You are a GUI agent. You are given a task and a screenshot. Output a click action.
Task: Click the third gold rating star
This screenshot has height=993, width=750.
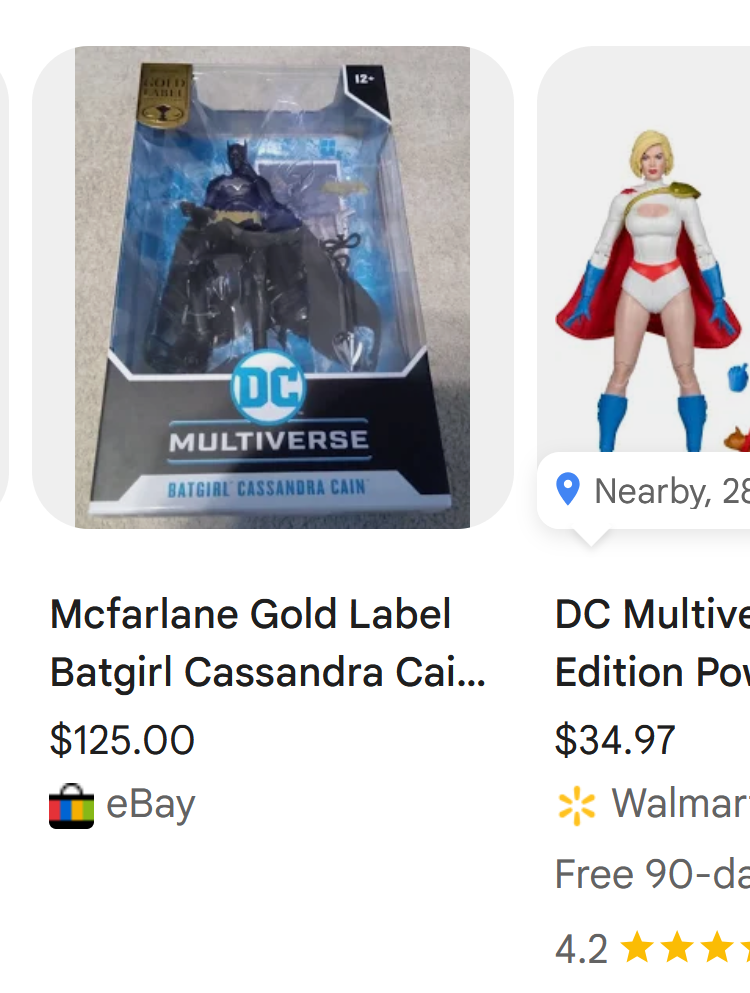pyautogui.click(x=716, y=947)
